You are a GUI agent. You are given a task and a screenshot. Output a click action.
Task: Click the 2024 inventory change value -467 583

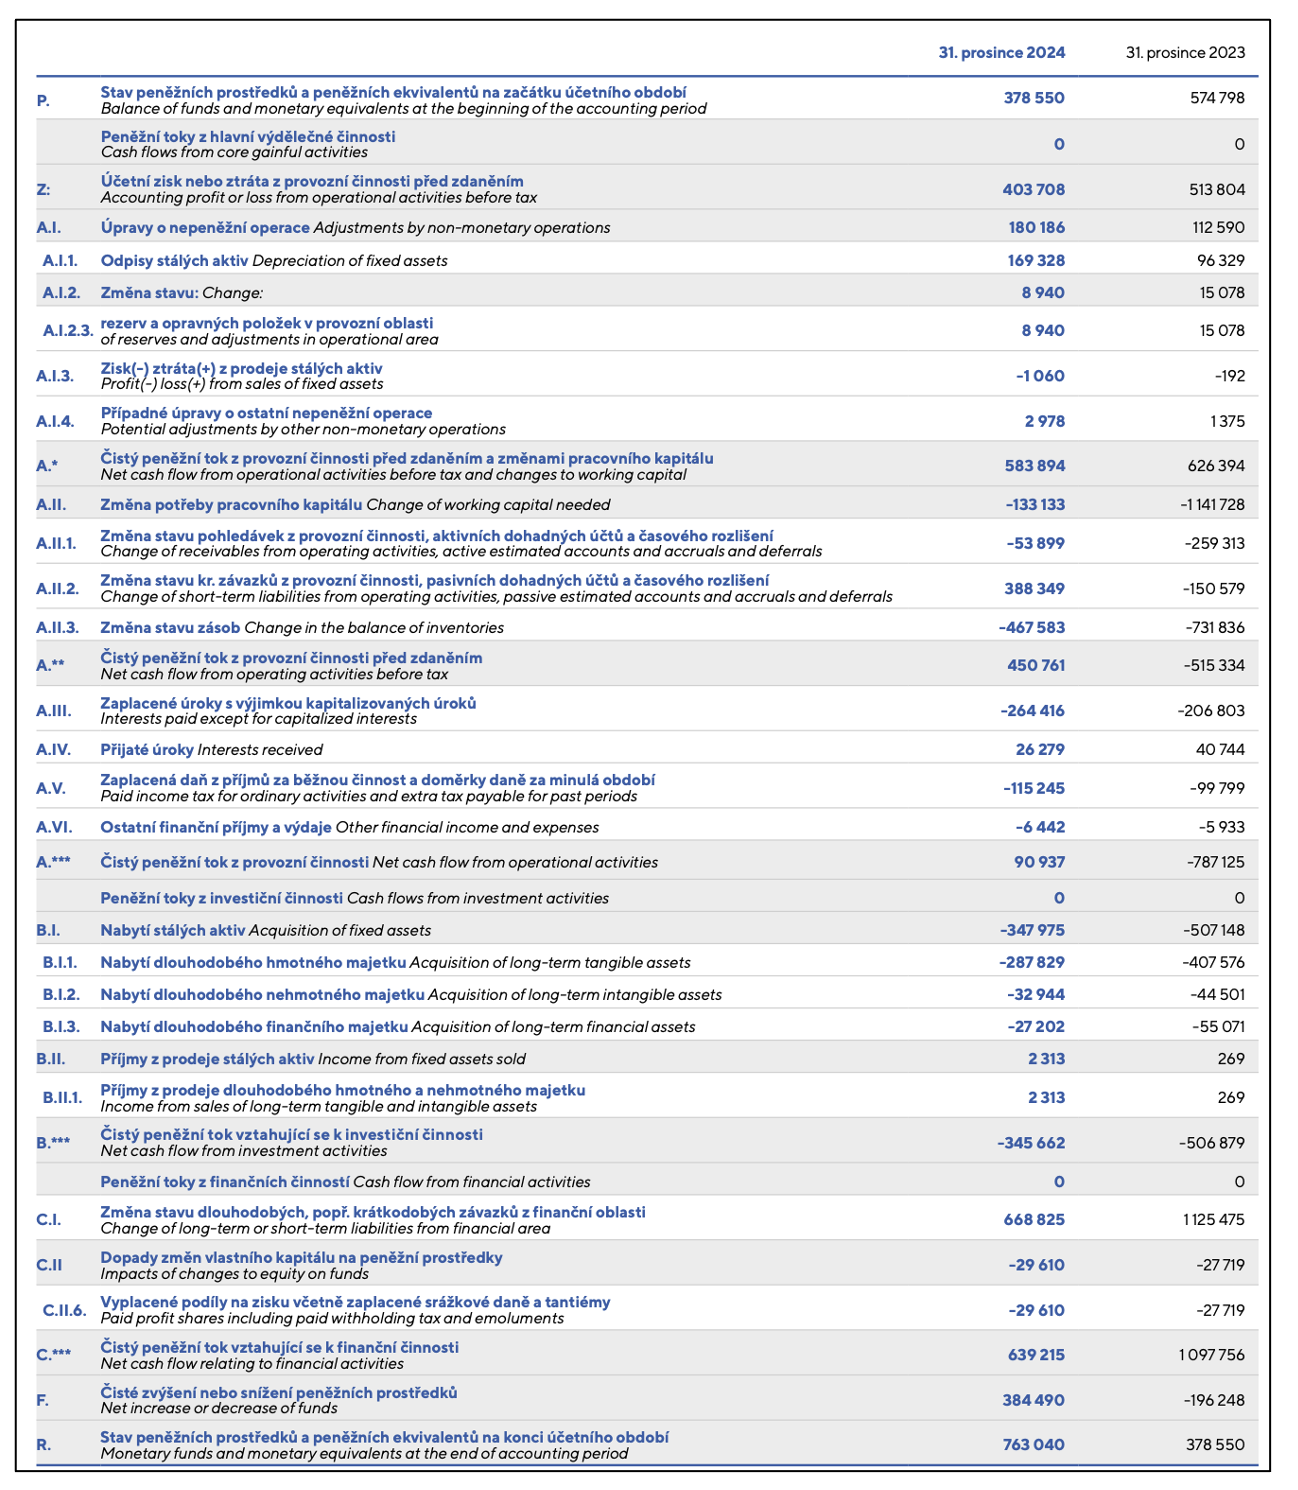1032,628
